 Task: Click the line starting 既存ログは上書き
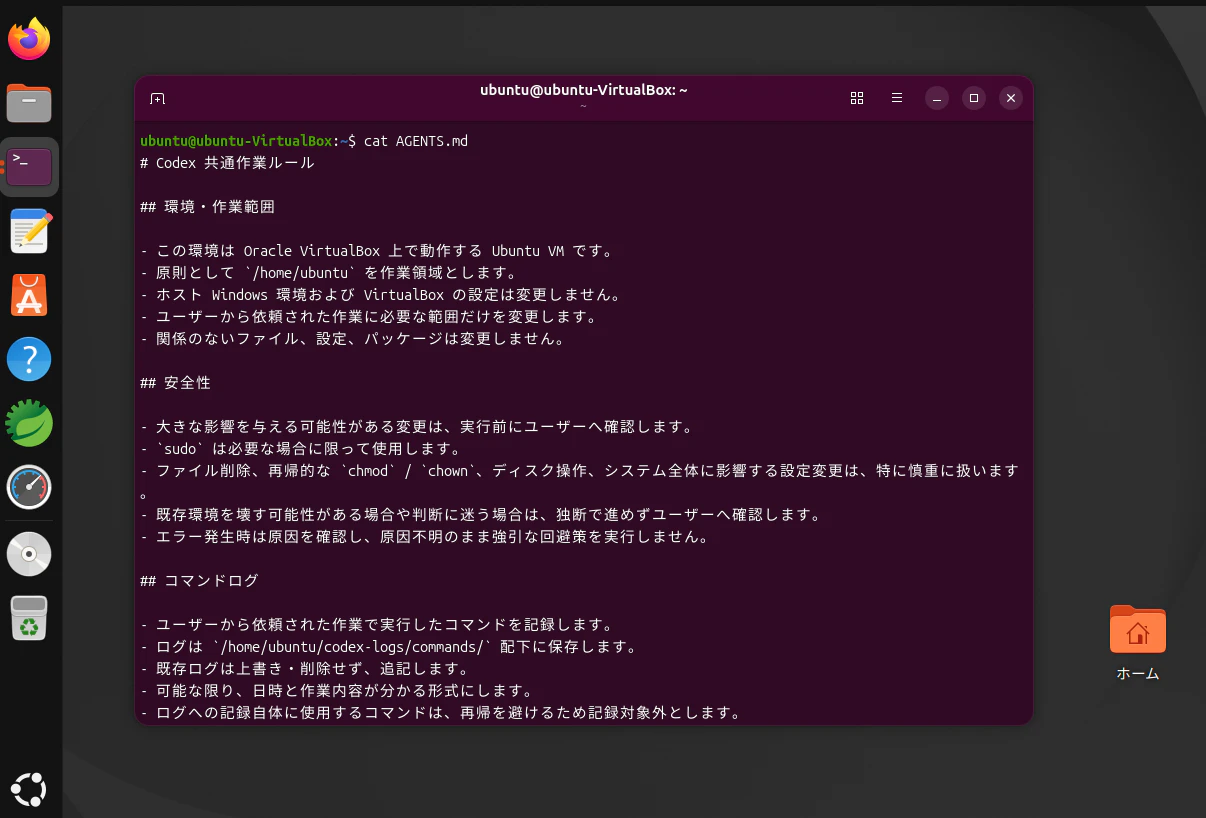click(x=305, y=669)
